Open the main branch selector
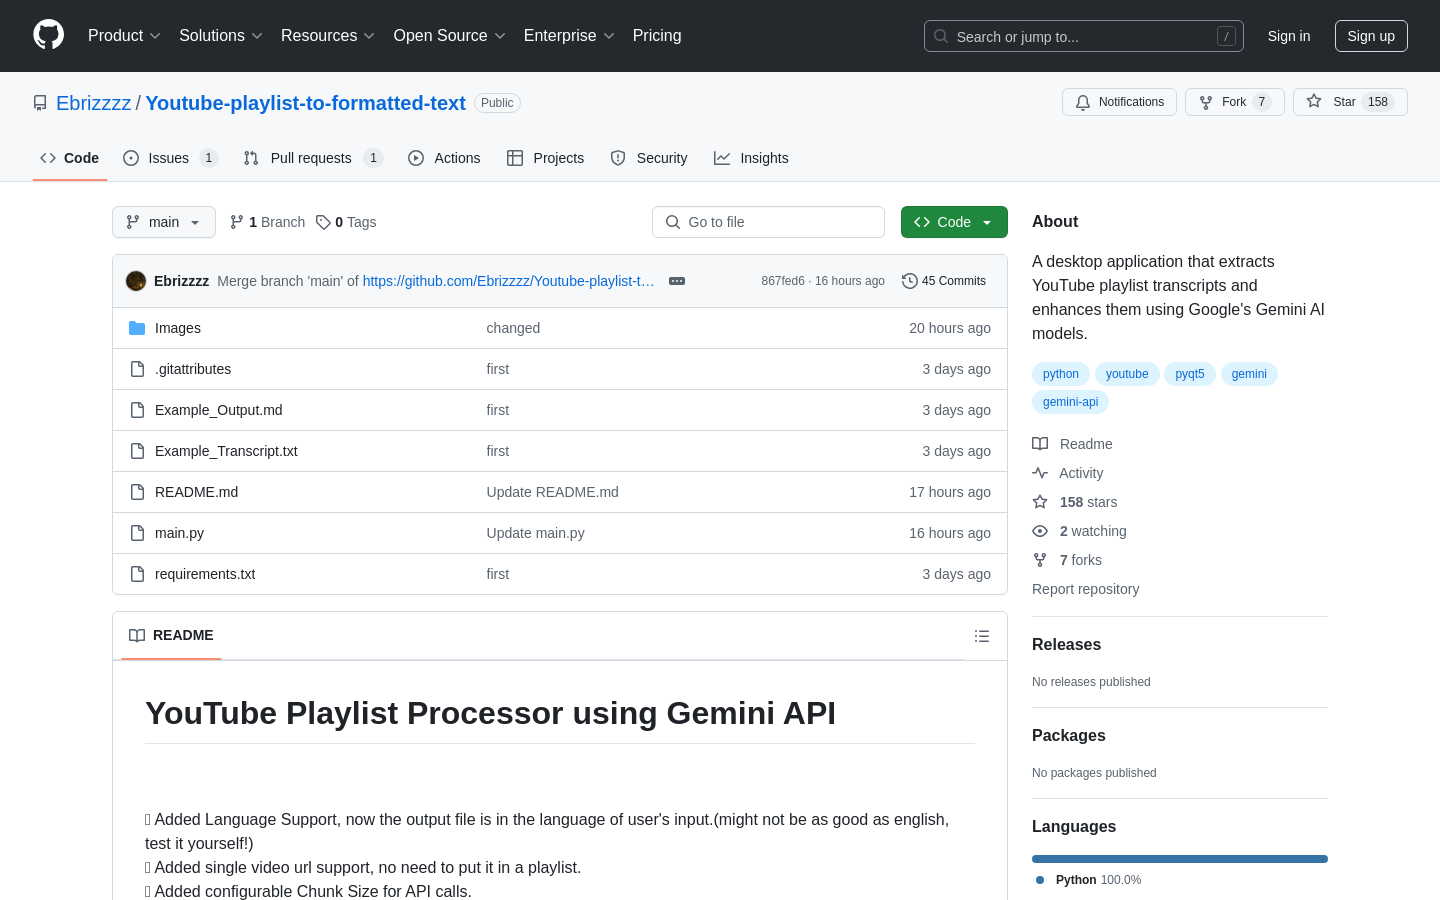The image size is (1440, 900). (x=164, y=222)
